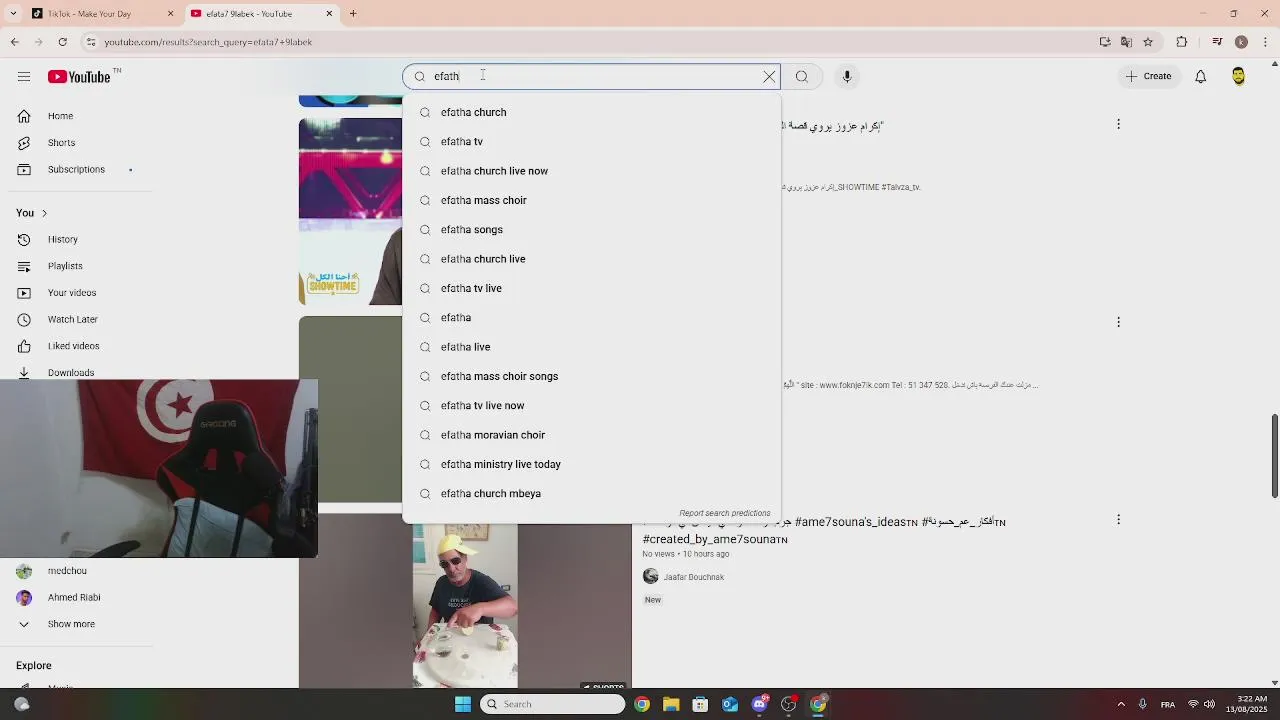This screenshot has width=1280, height=720.
Task: Select suggestion "efatha church live now"
Action: click(591, 171)
